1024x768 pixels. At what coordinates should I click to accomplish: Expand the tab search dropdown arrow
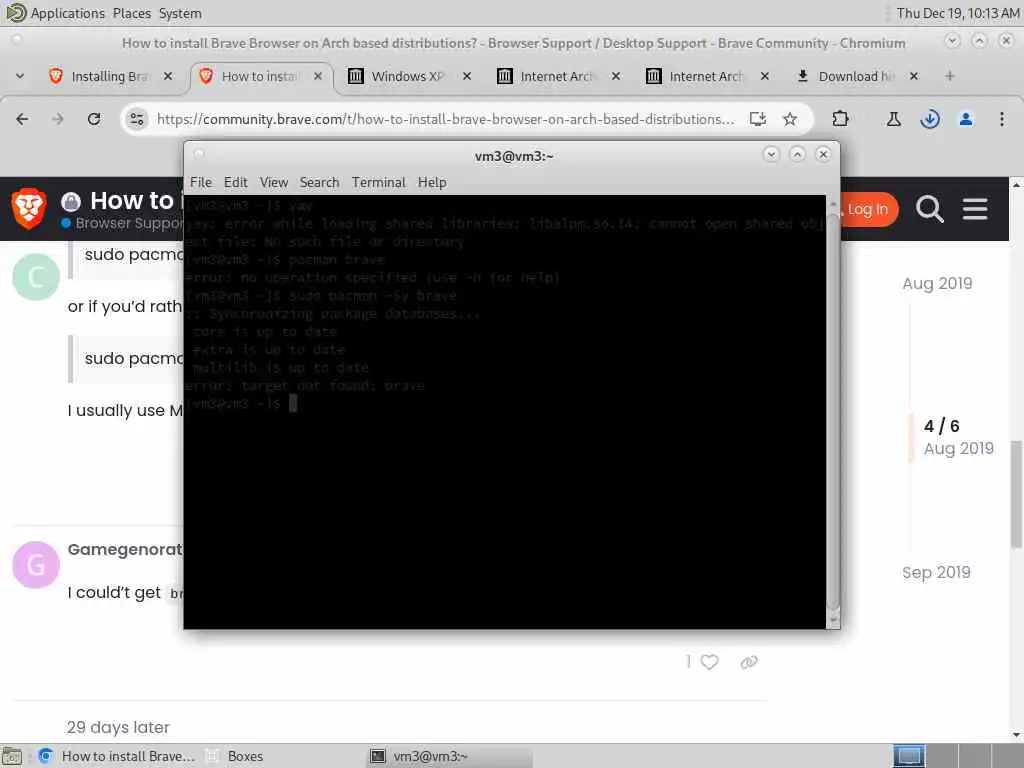(20, 76)
